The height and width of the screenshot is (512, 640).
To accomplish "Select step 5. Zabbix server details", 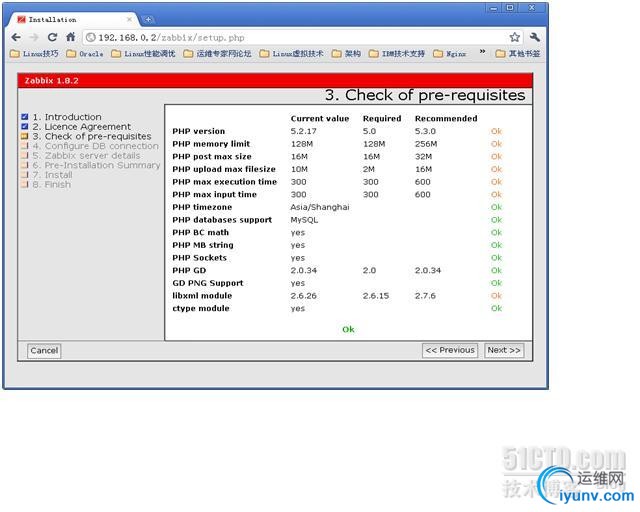I will coord(86,156).
